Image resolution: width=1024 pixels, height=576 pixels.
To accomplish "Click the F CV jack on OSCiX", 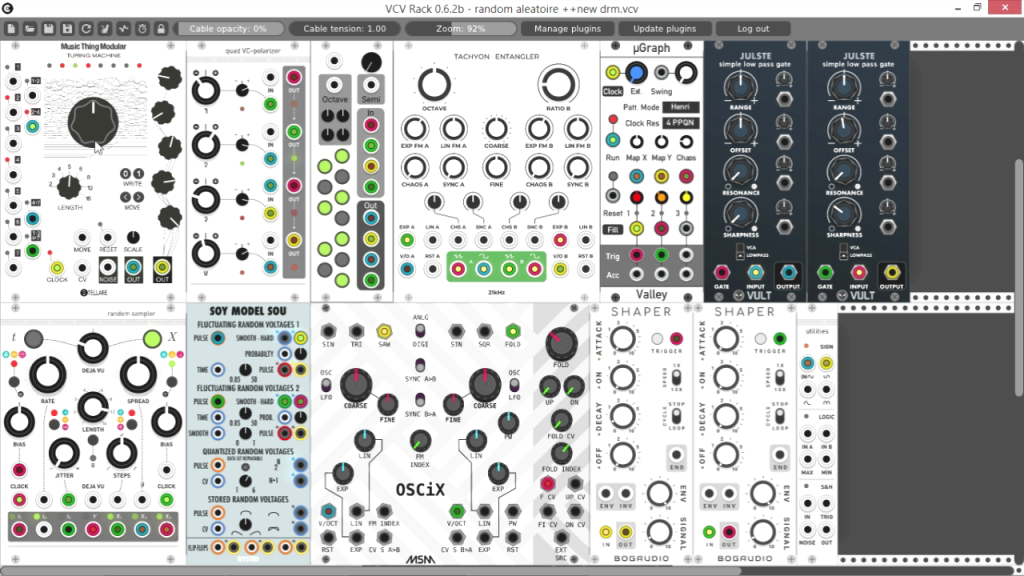I will point(547,484).
